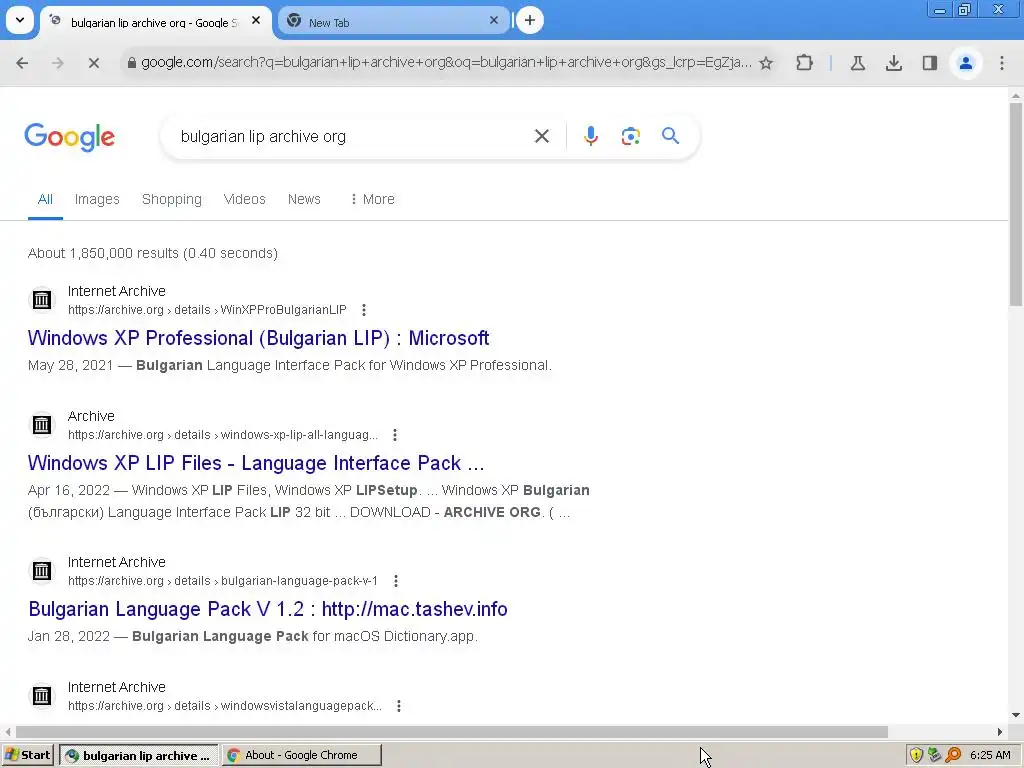Open the Windows Start menu
1024x768 pixels.
(x=27, y=755)
